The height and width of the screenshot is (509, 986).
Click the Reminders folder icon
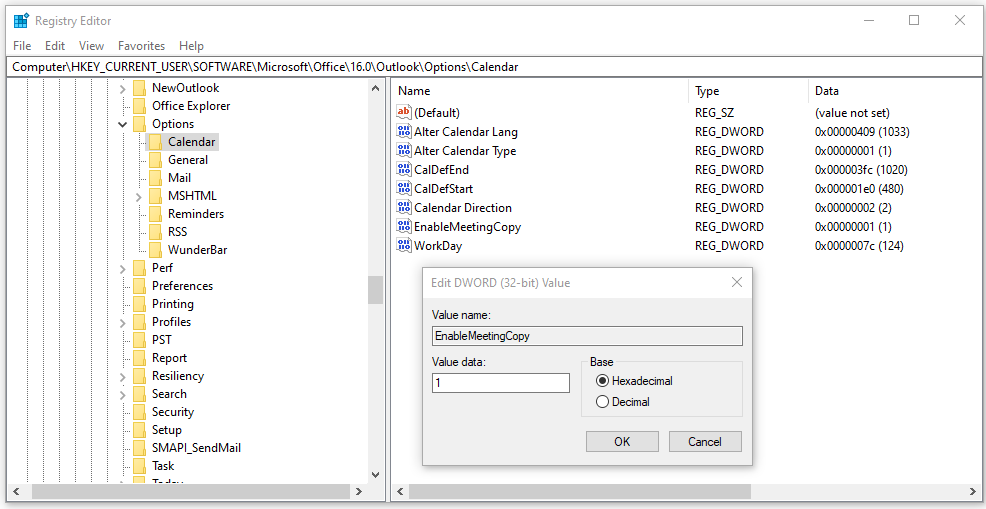[x=155, y=214]
